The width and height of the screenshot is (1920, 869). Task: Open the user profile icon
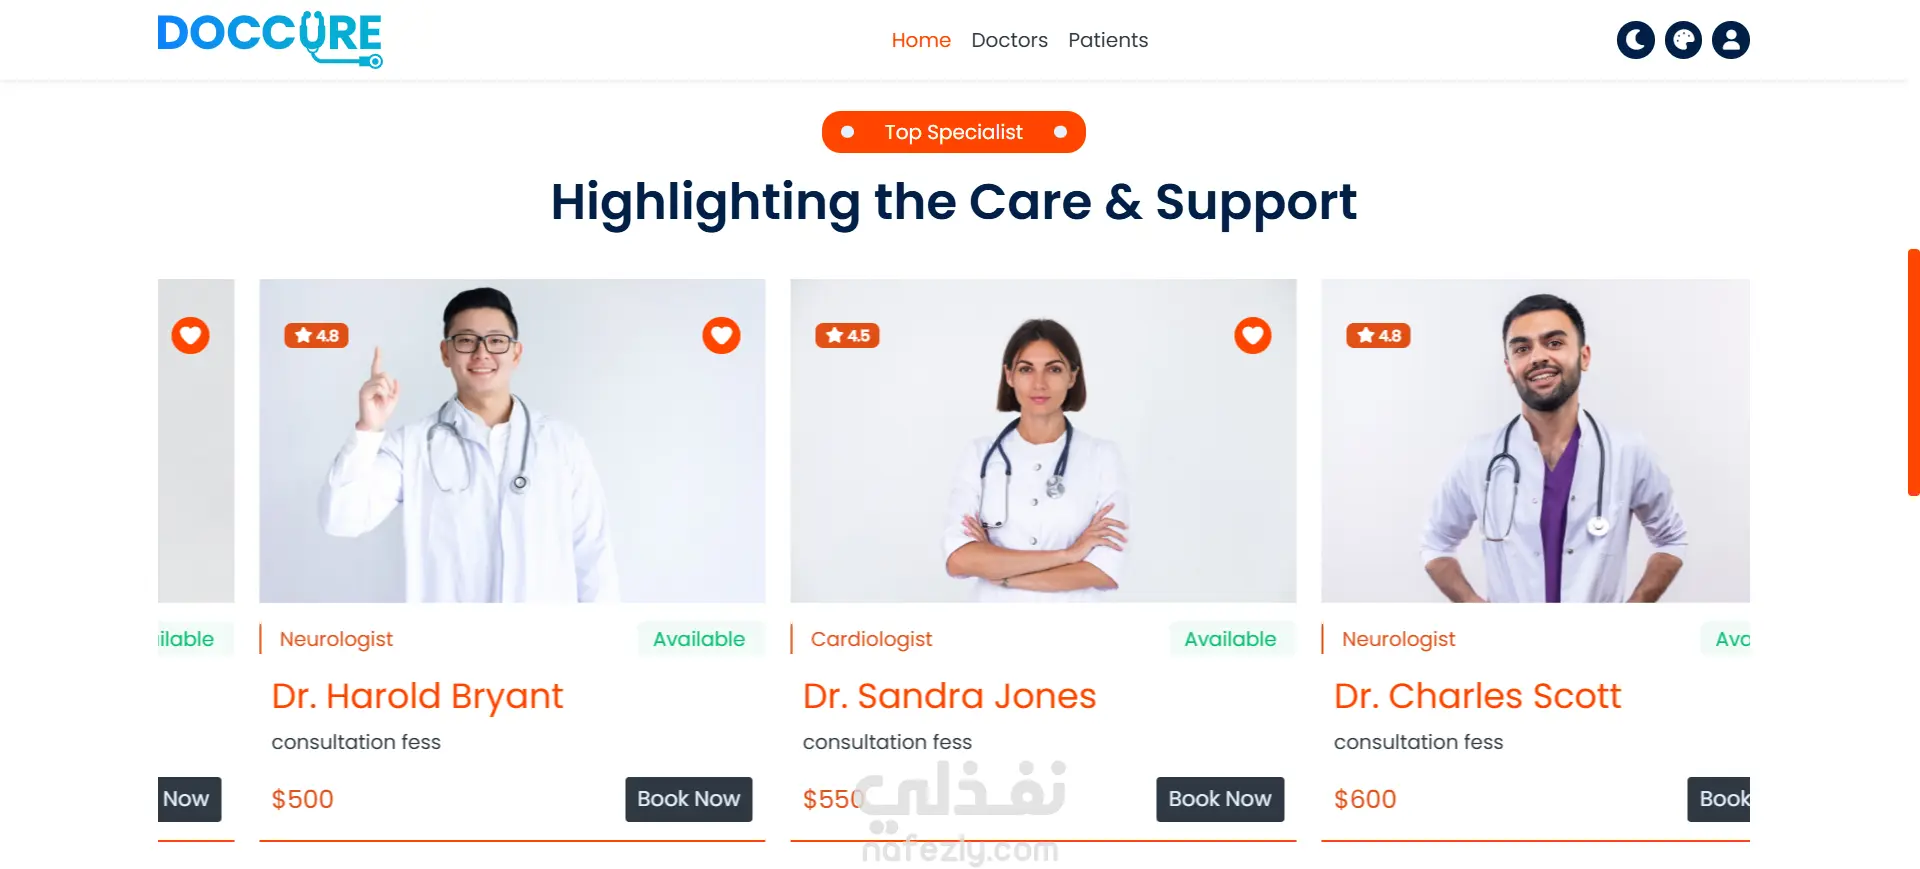[1731, 40]
